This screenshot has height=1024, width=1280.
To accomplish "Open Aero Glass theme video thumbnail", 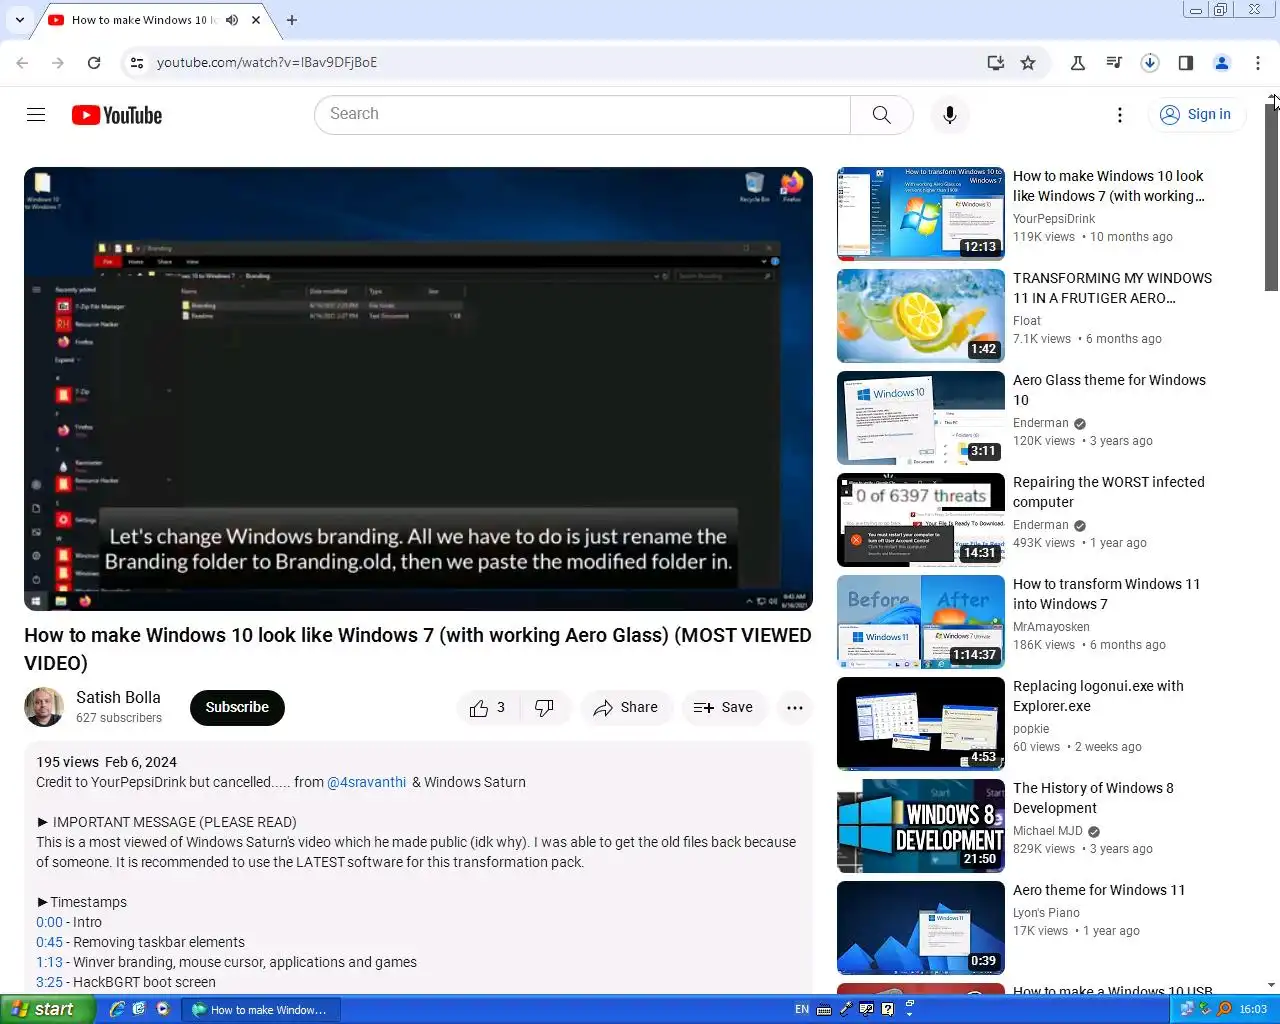I will 921,418.
